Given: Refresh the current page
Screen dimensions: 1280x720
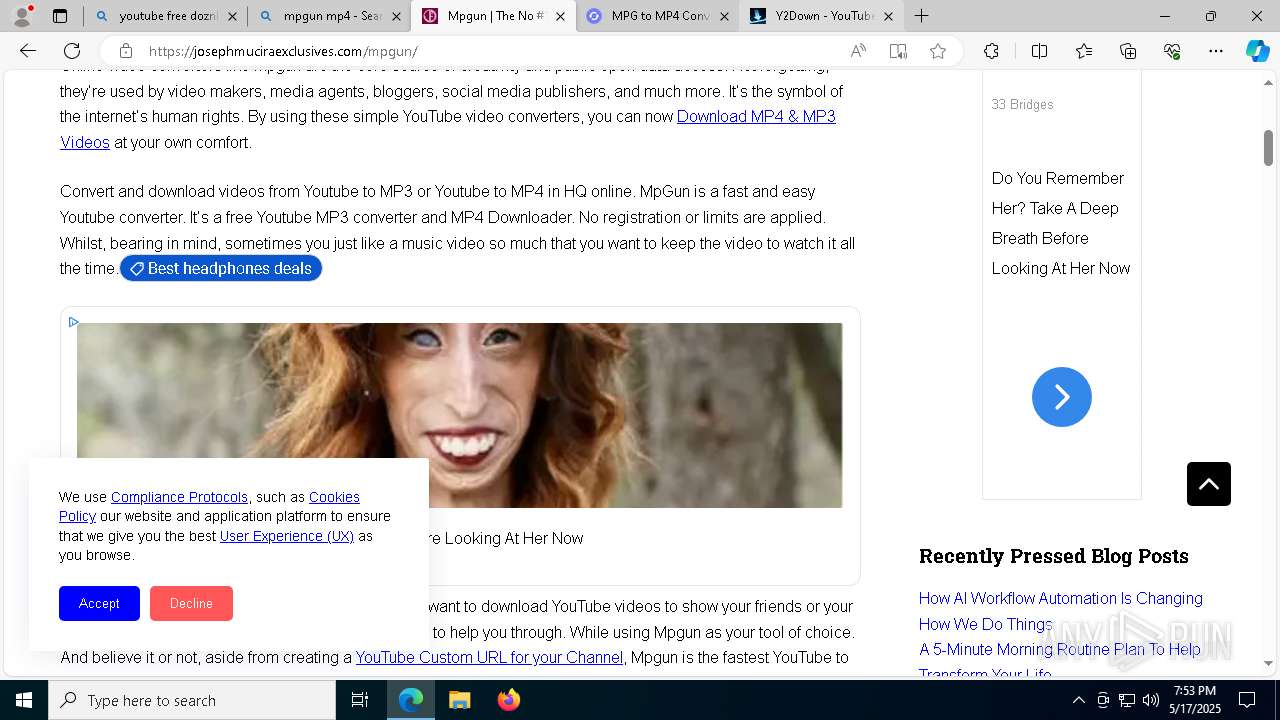Looking at the screenshot, I should click(x=72, y=51).
